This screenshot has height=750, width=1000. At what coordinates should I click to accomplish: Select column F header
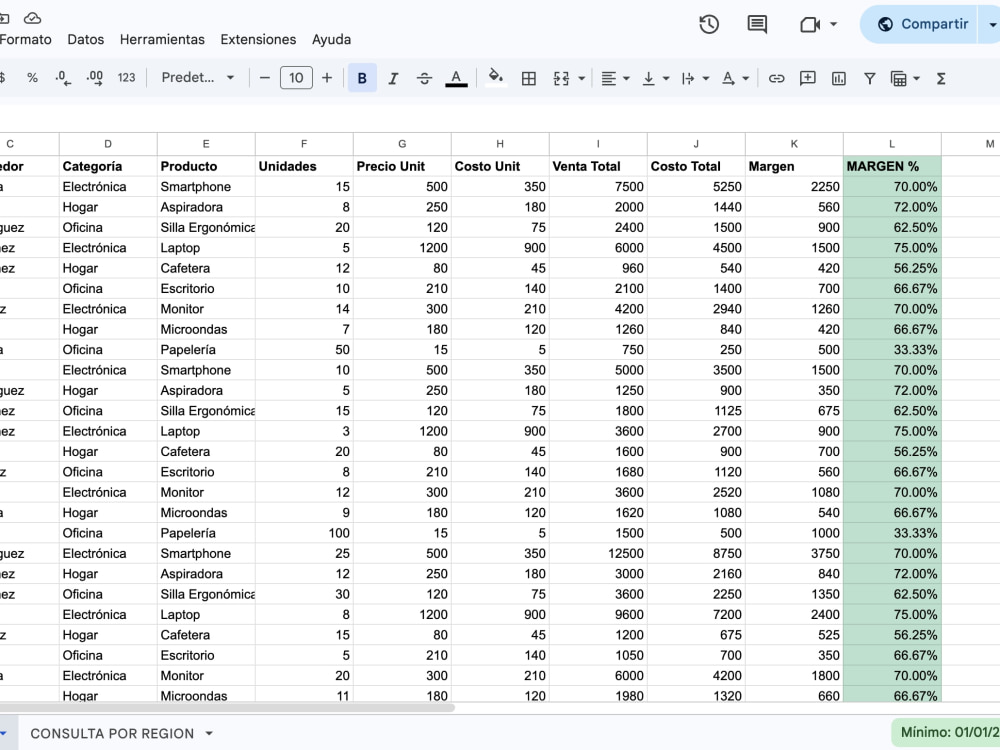point(304,144)
